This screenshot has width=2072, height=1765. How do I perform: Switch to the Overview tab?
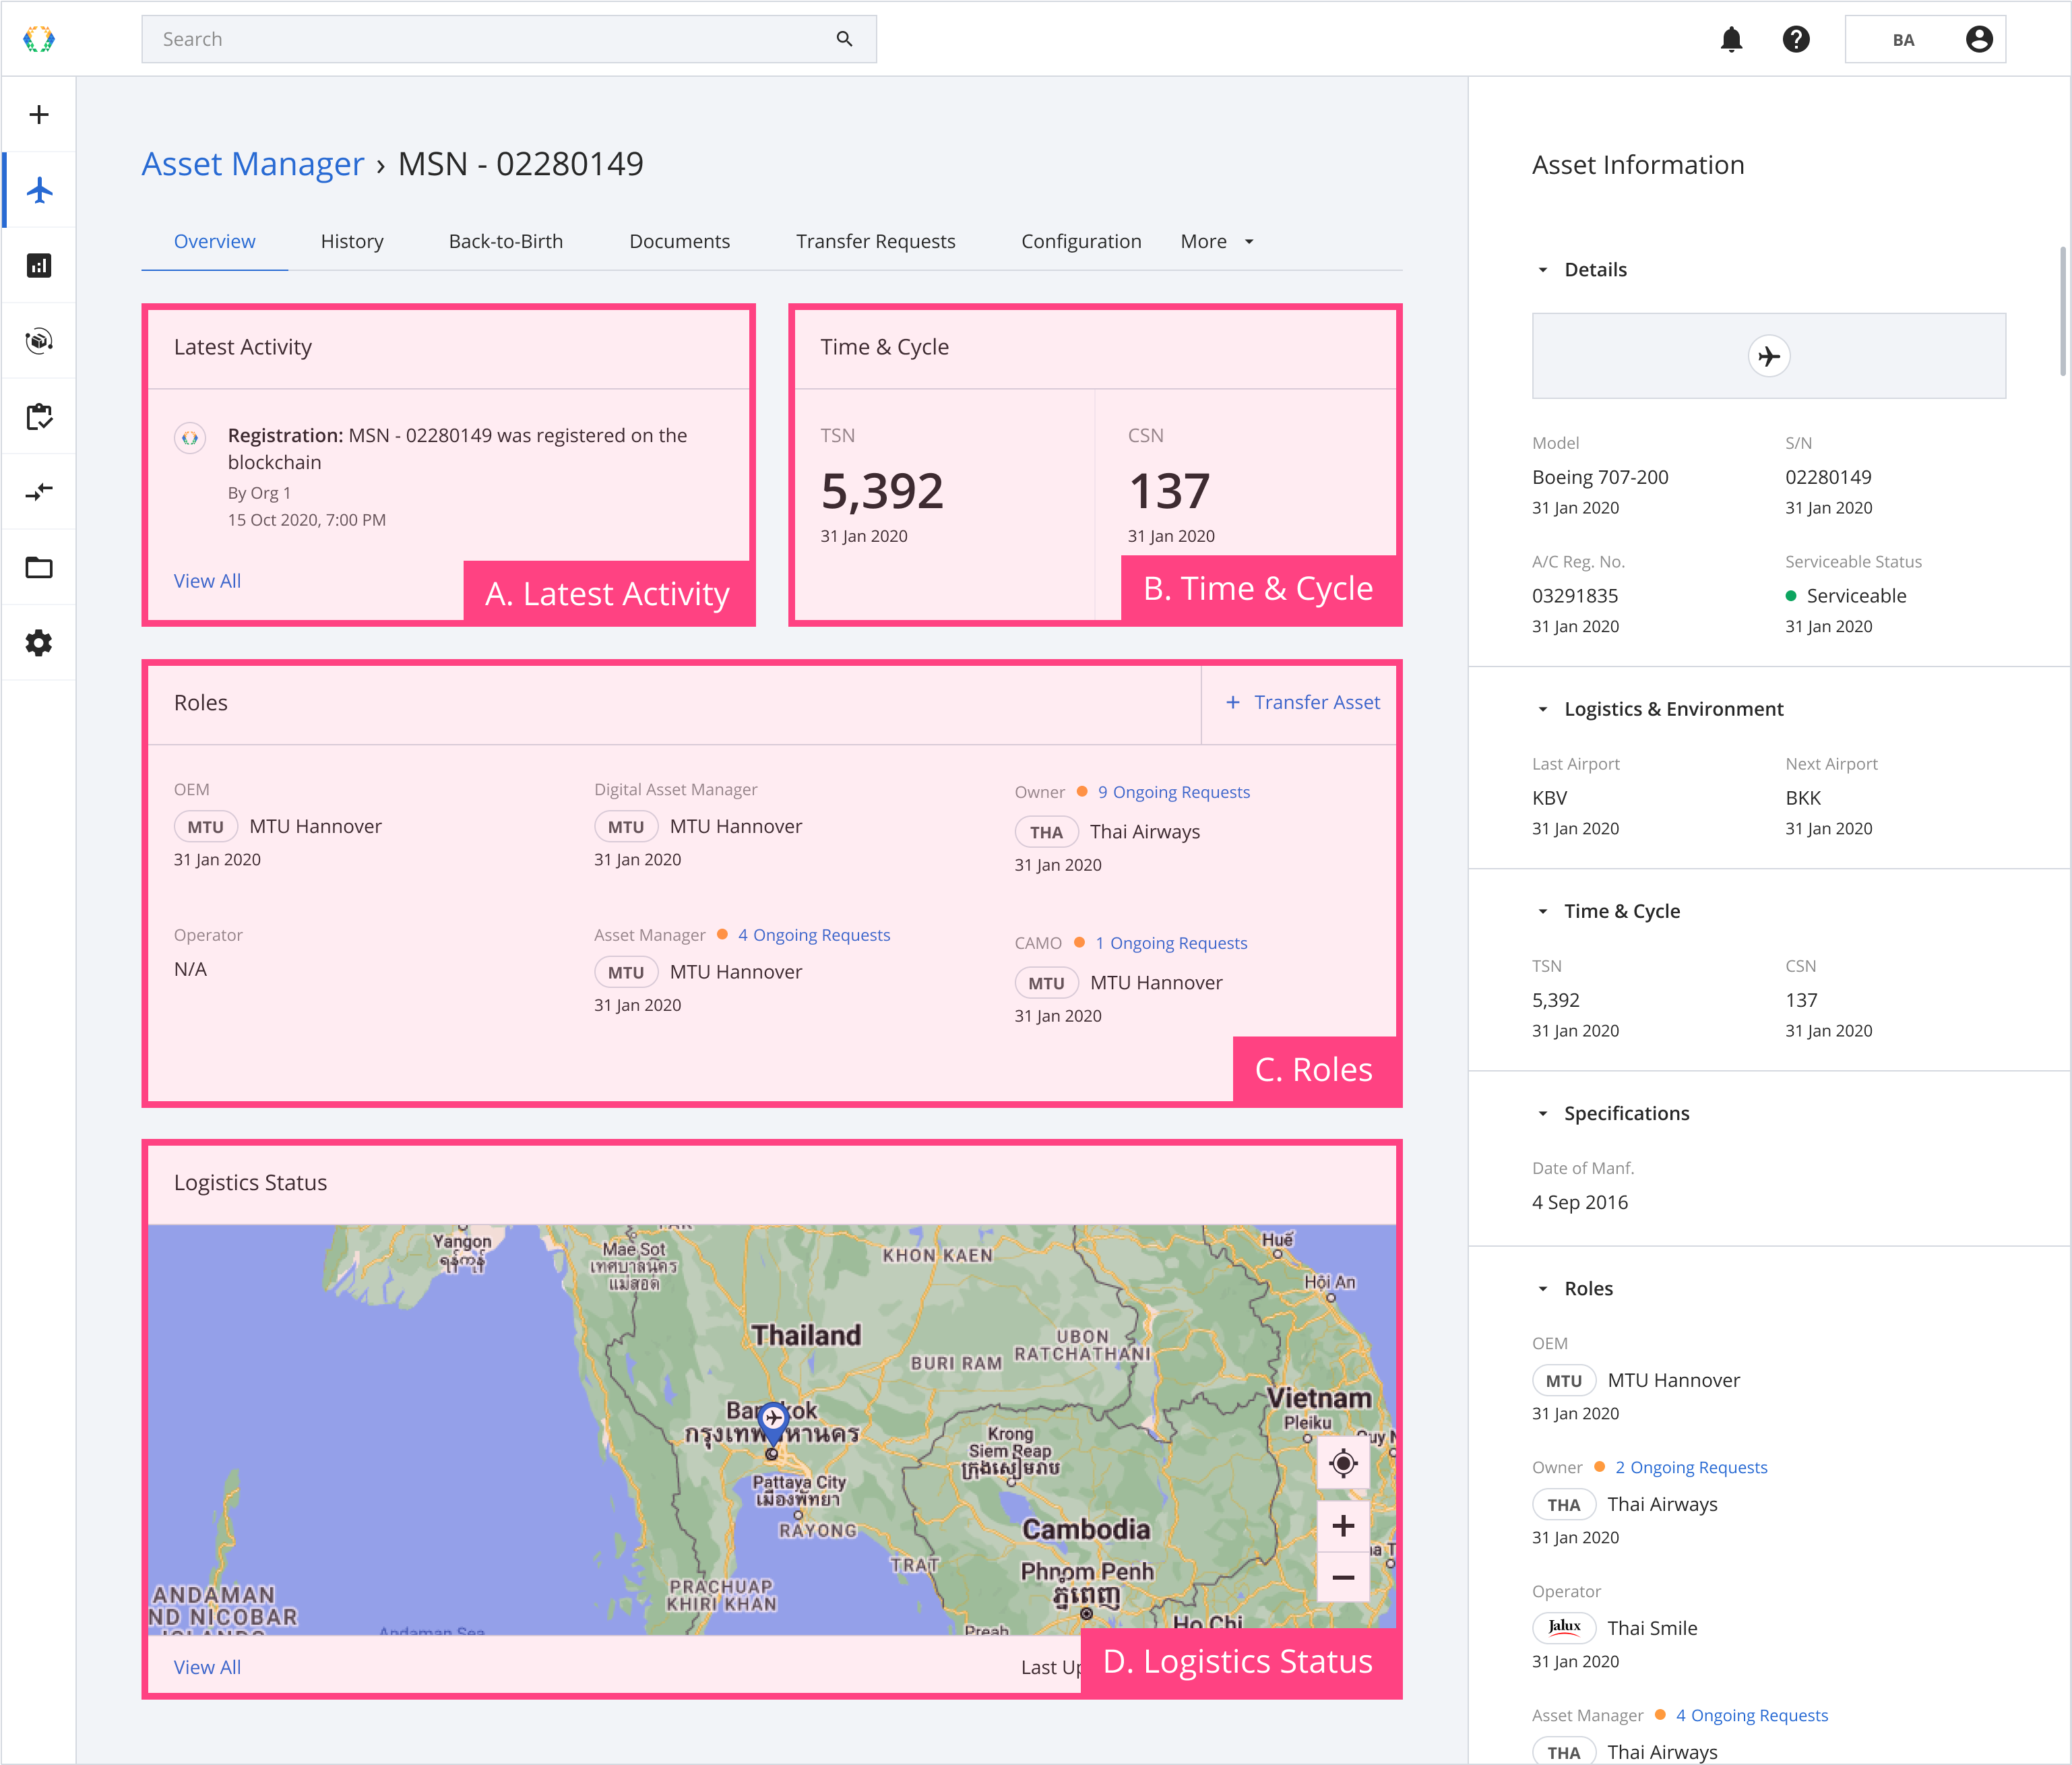[214, 241]
